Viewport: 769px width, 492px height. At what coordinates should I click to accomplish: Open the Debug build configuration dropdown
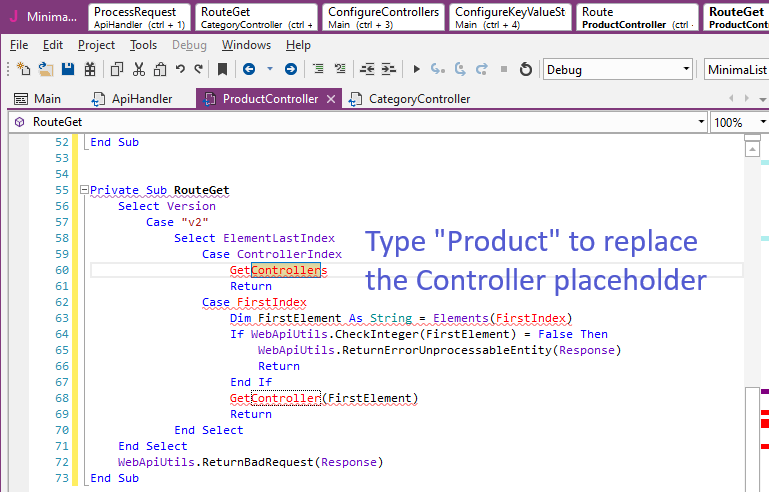[617, 69]
